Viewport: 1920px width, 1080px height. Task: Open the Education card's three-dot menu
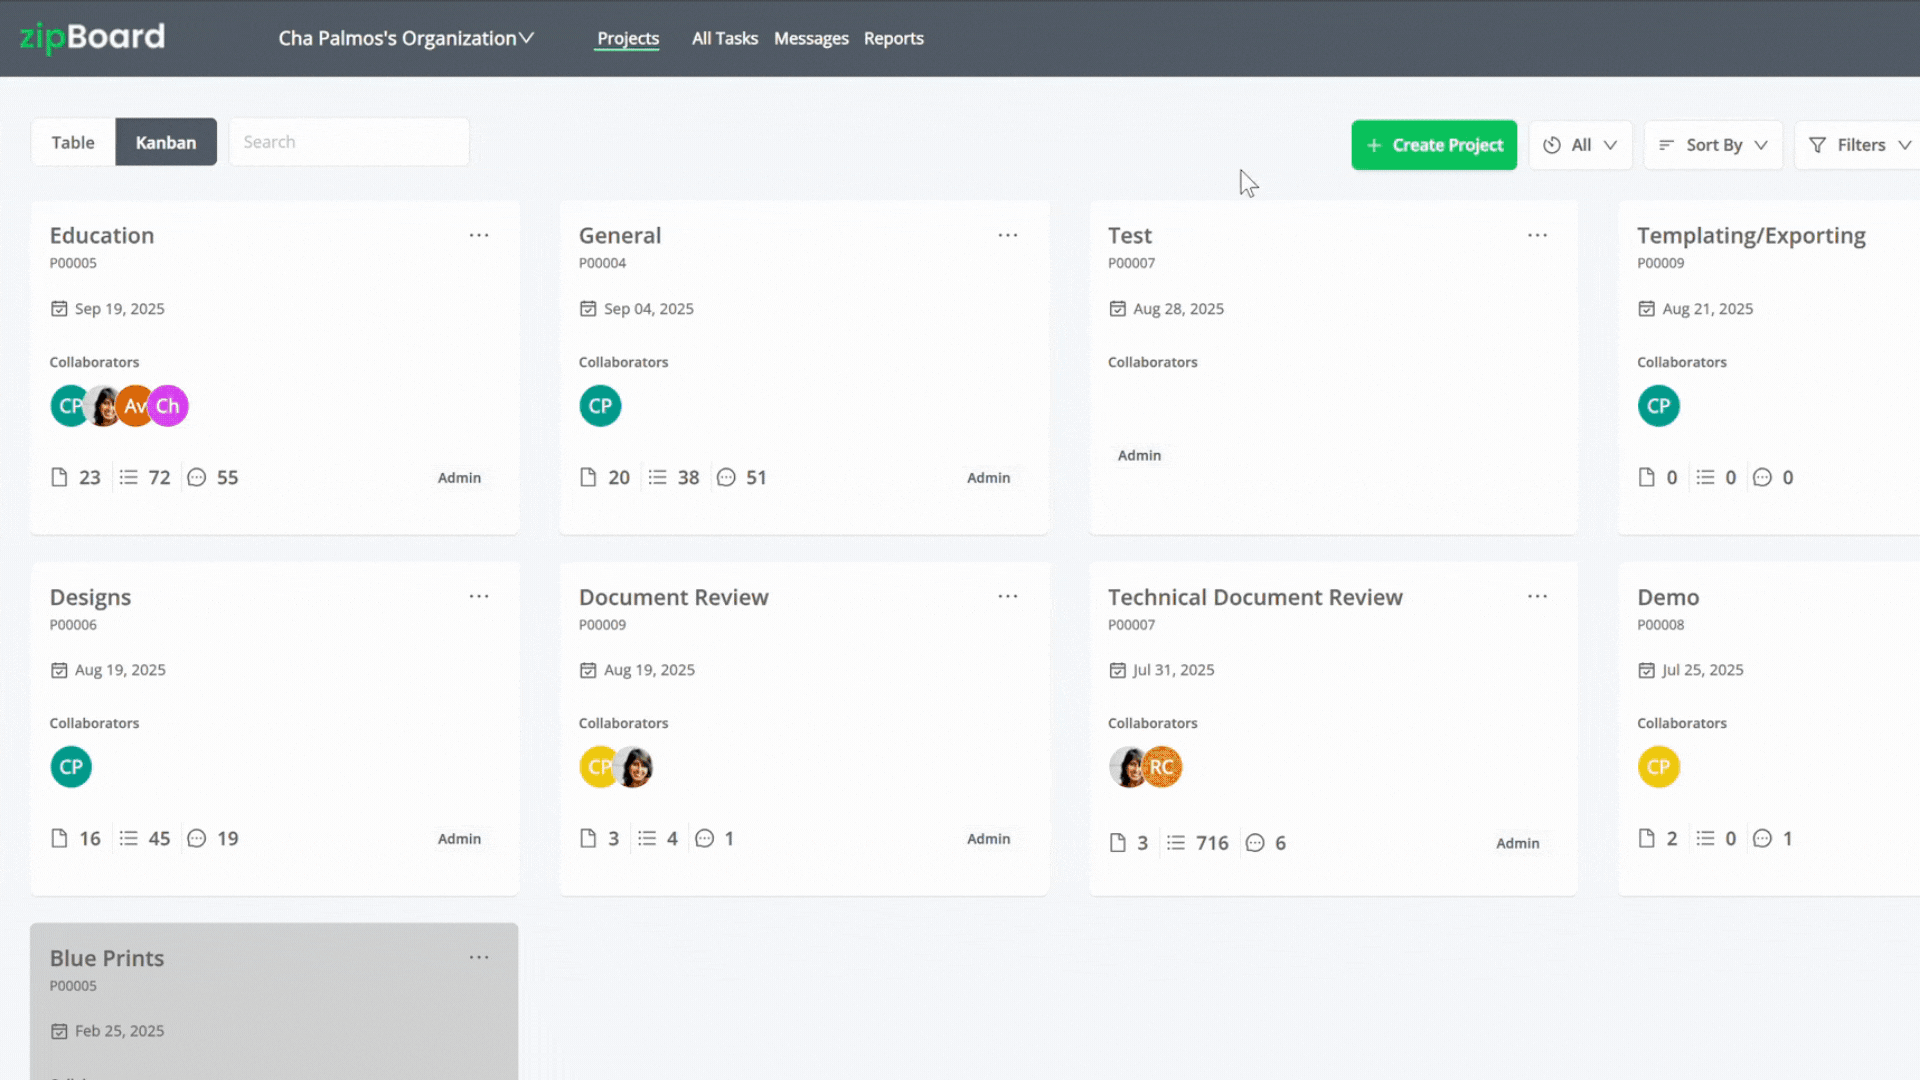(x=479, y=235)
